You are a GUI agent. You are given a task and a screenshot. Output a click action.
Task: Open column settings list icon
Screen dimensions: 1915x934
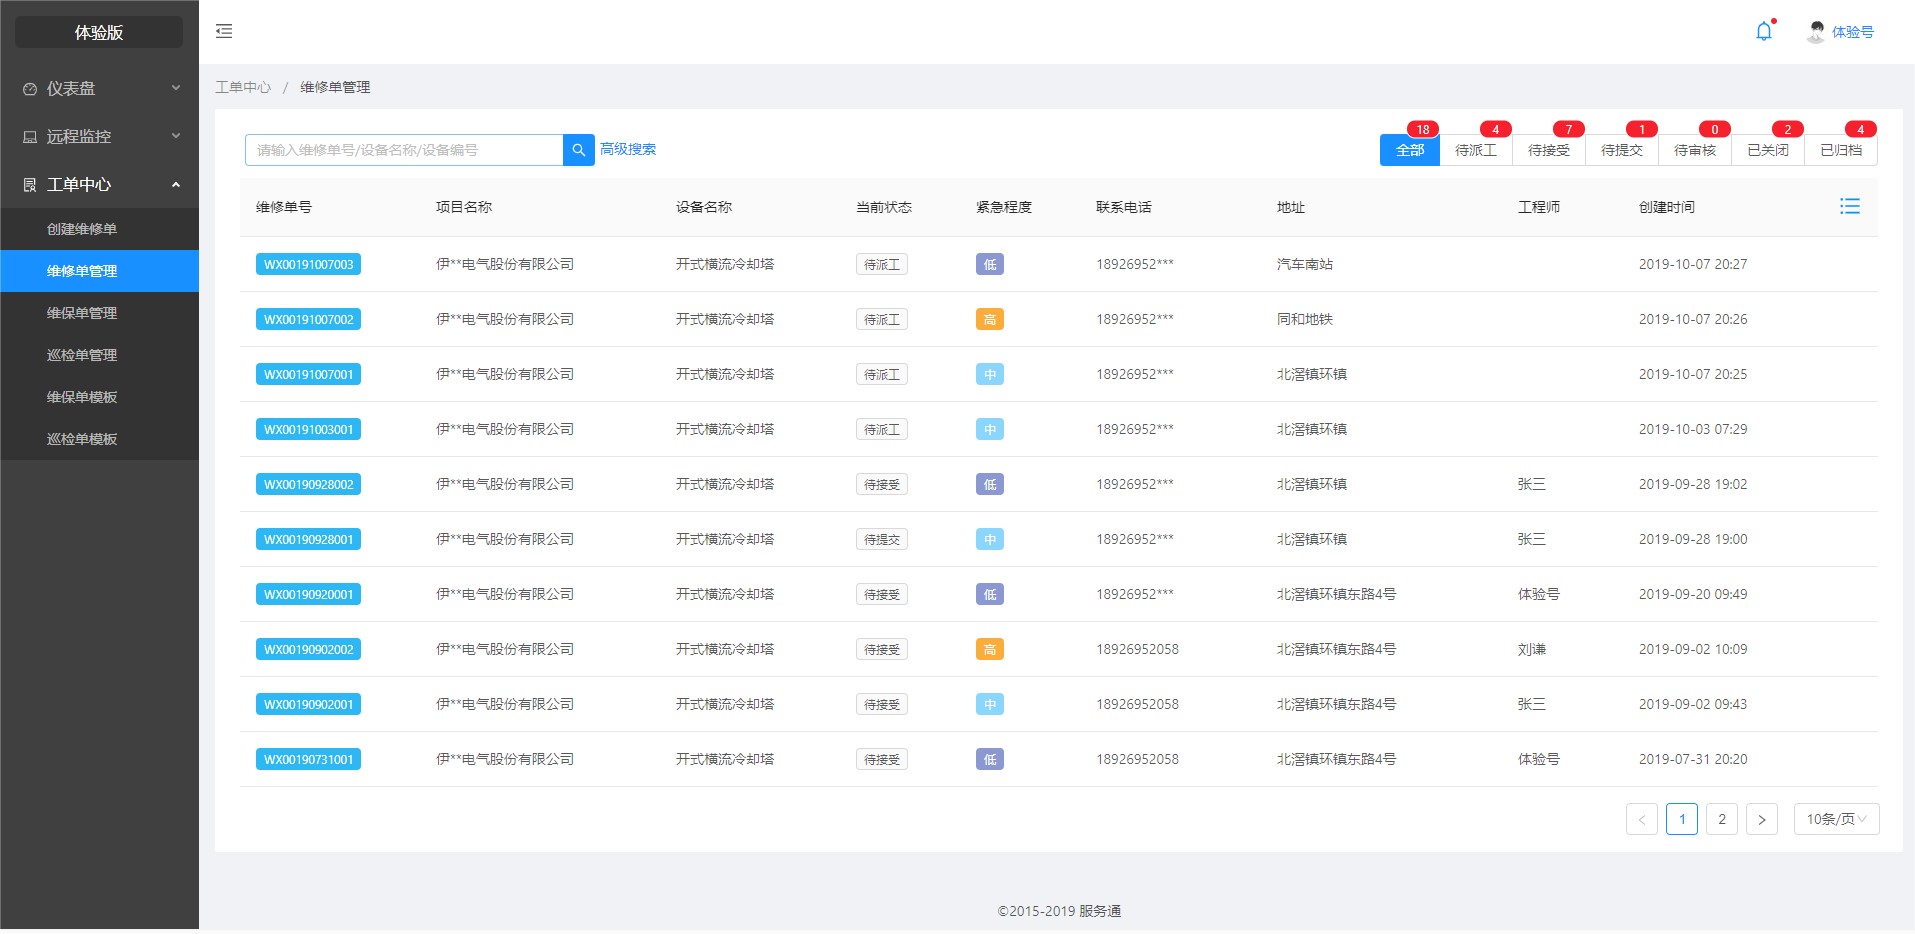[1850, 206]
